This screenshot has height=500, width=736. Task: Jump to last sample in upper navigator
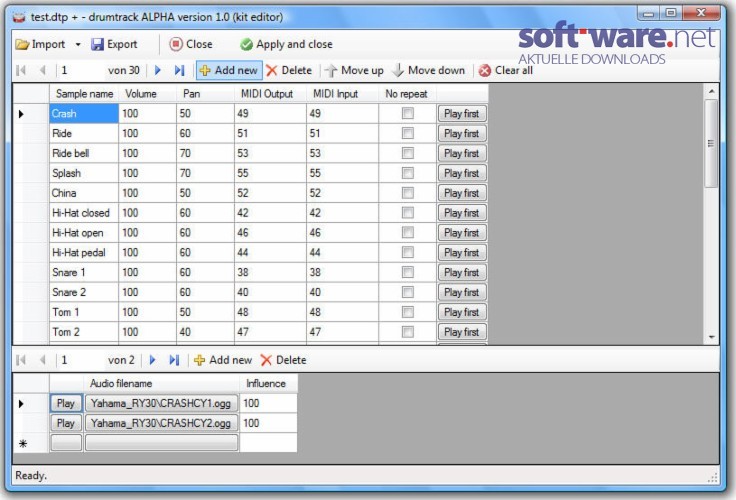pos(179,70)
